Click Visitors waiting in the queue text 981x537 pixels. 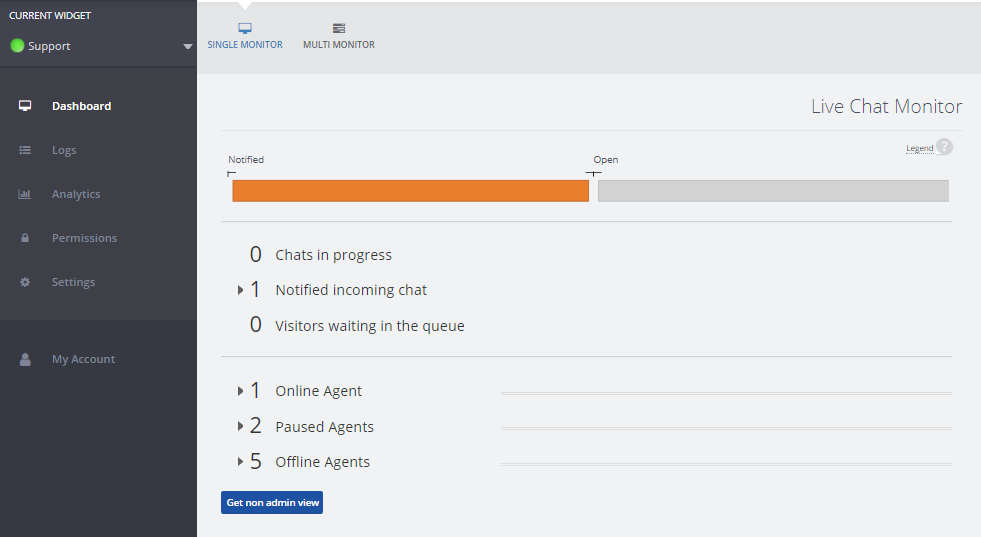tap(370, 325)
